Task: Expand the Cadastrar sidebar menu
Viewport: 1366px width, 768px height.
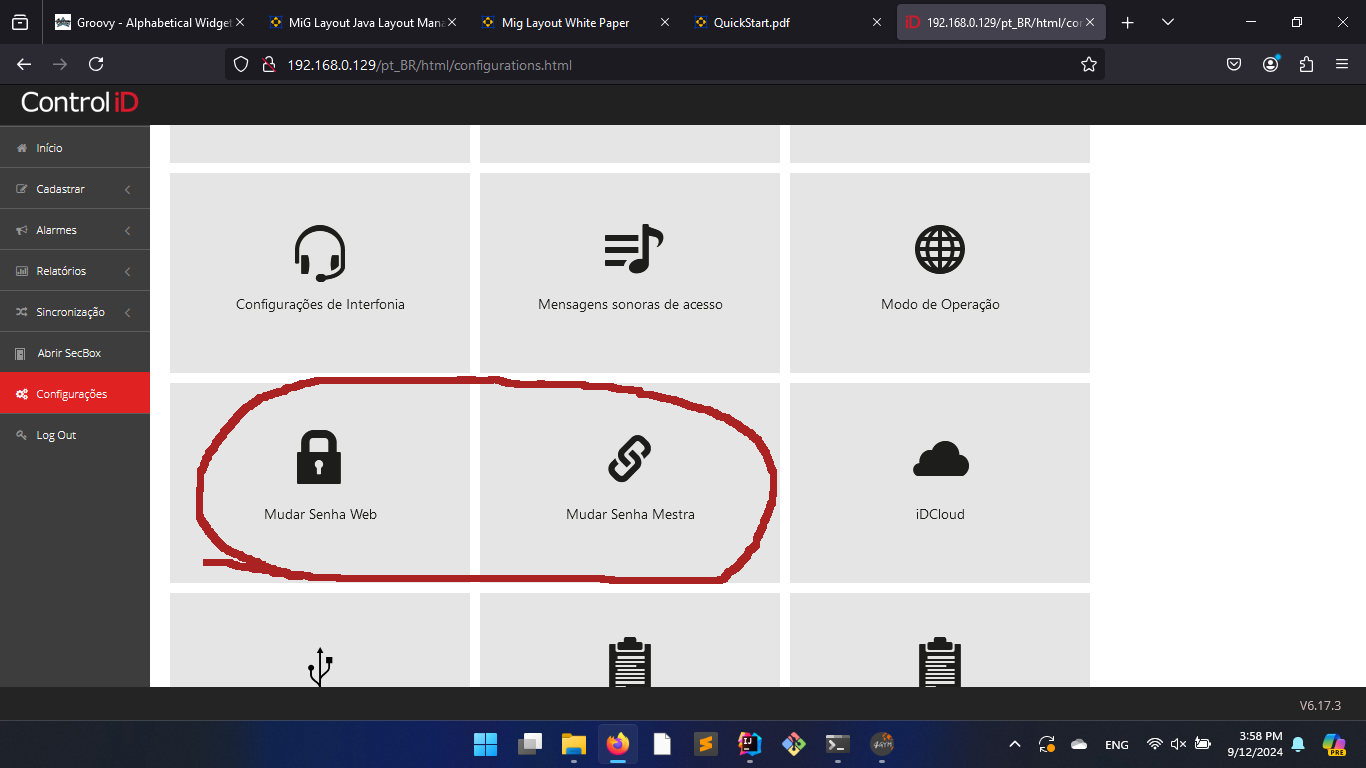Action: click(x=75, y=189)
